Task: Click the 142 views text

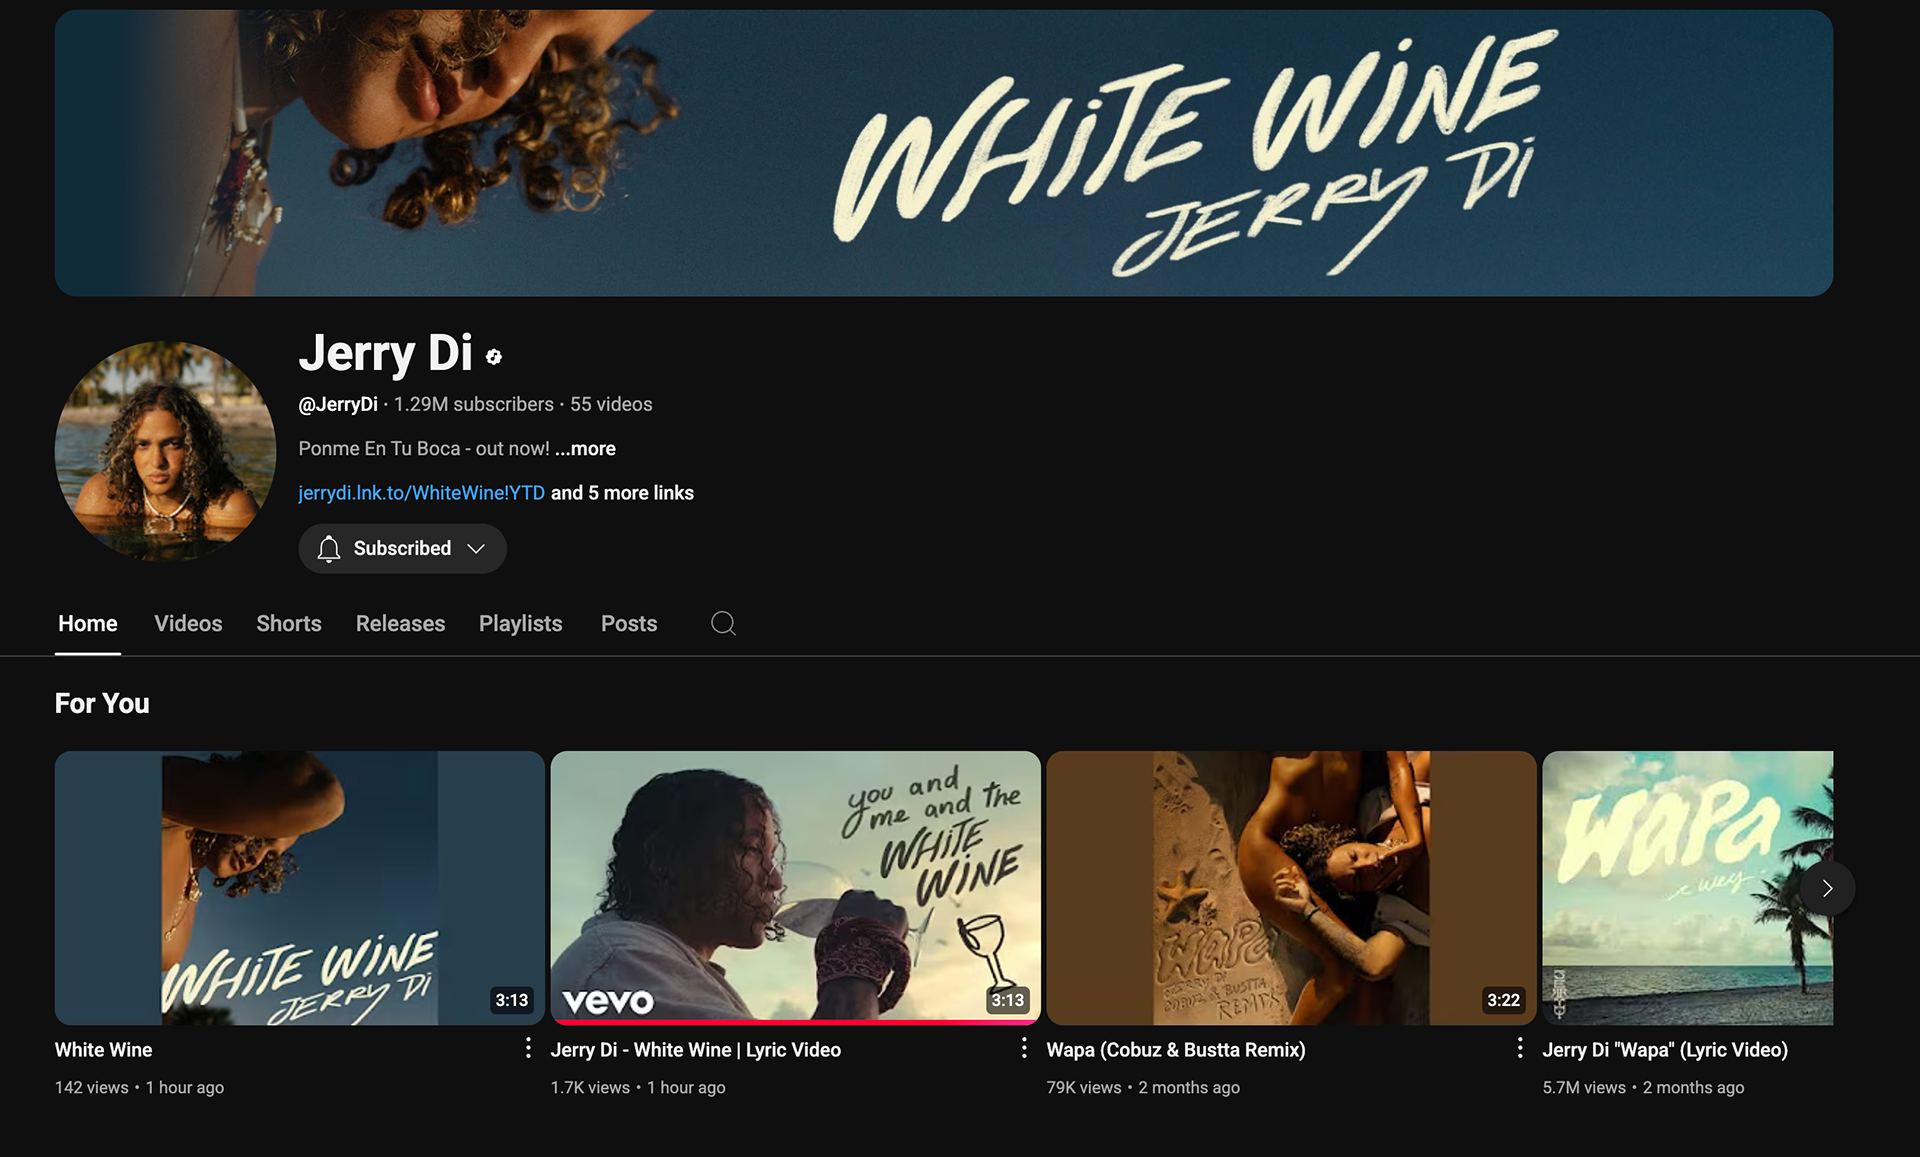Action: [92, 1087]
